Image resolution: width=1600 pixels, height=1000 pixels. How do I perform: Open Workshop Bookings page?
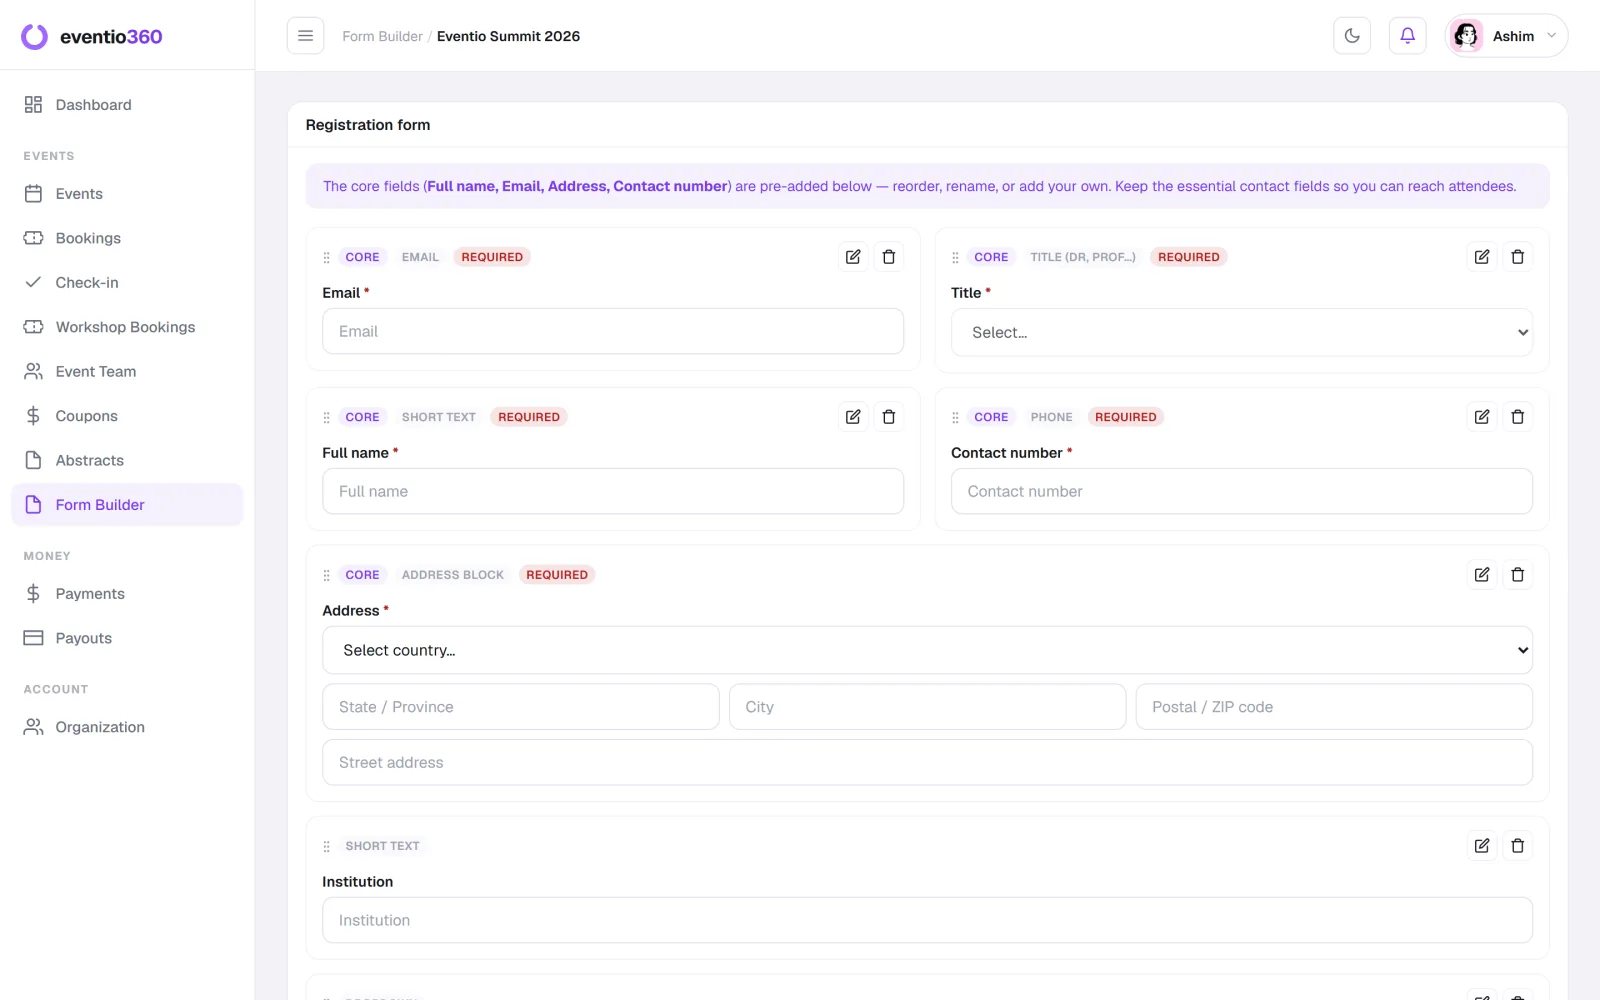[127, 327]
